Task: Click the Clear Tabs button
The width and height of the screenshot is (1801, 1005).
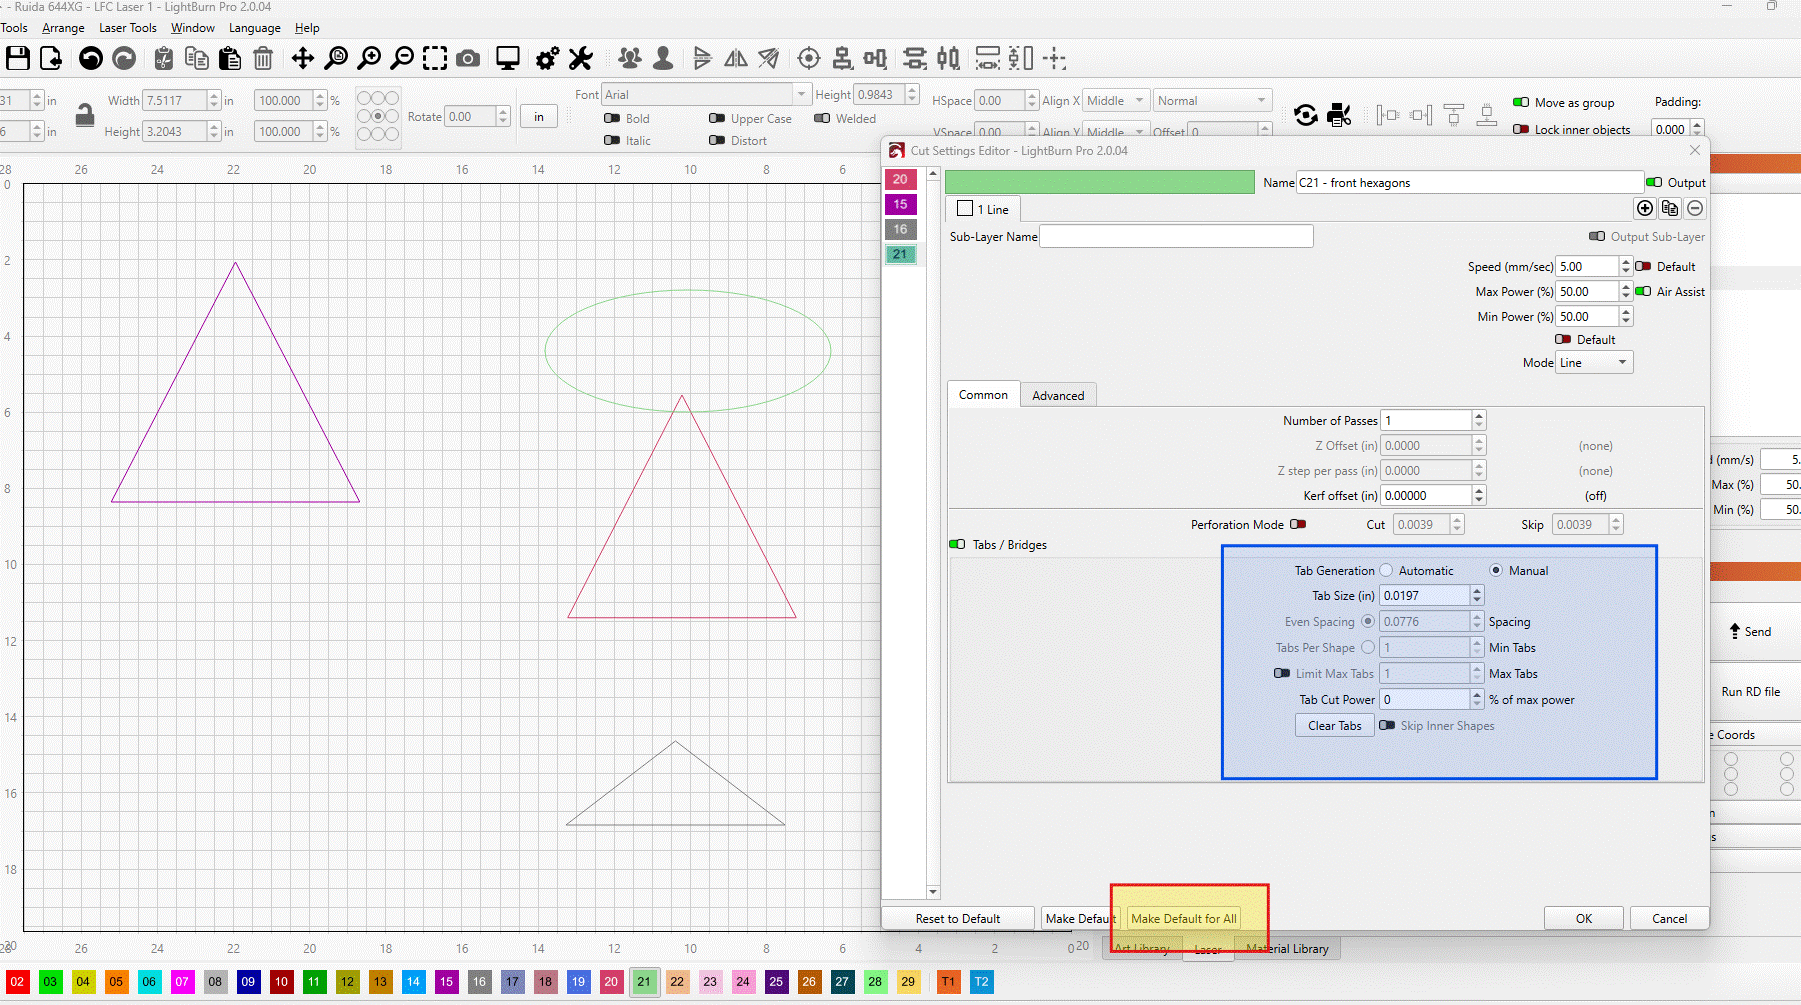Action: 1334,726
